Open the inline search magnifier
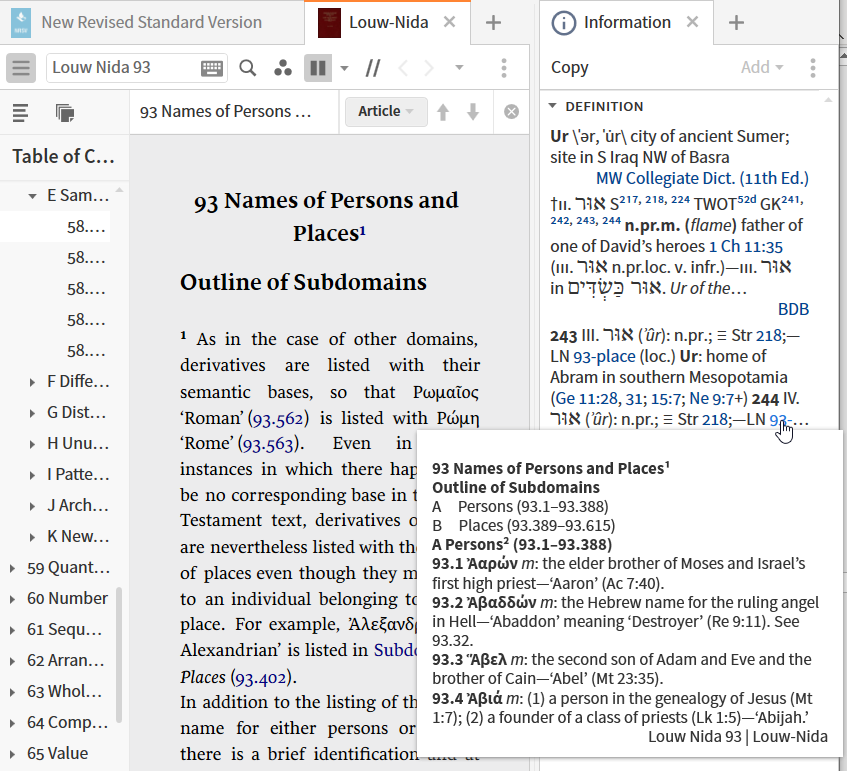The image size is (847, 771). (x=247, y=68)
